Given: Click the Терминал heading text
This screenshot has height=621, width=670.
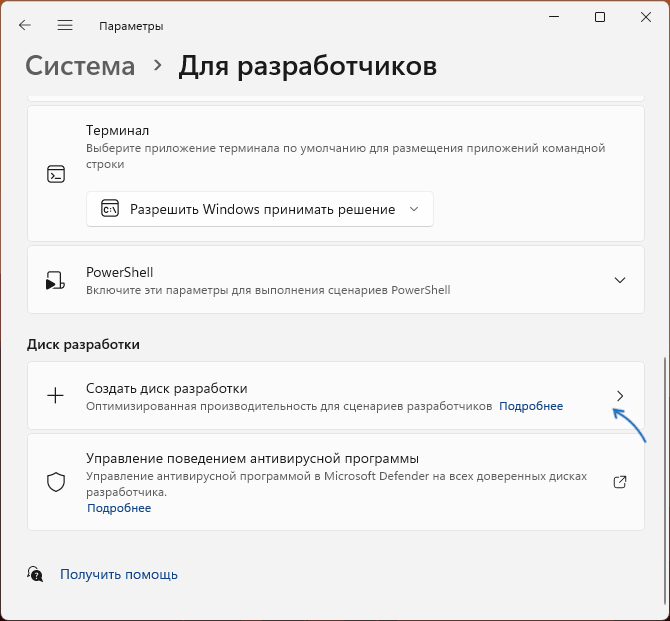Looking at the screenshot, I should tap(118, 130).
